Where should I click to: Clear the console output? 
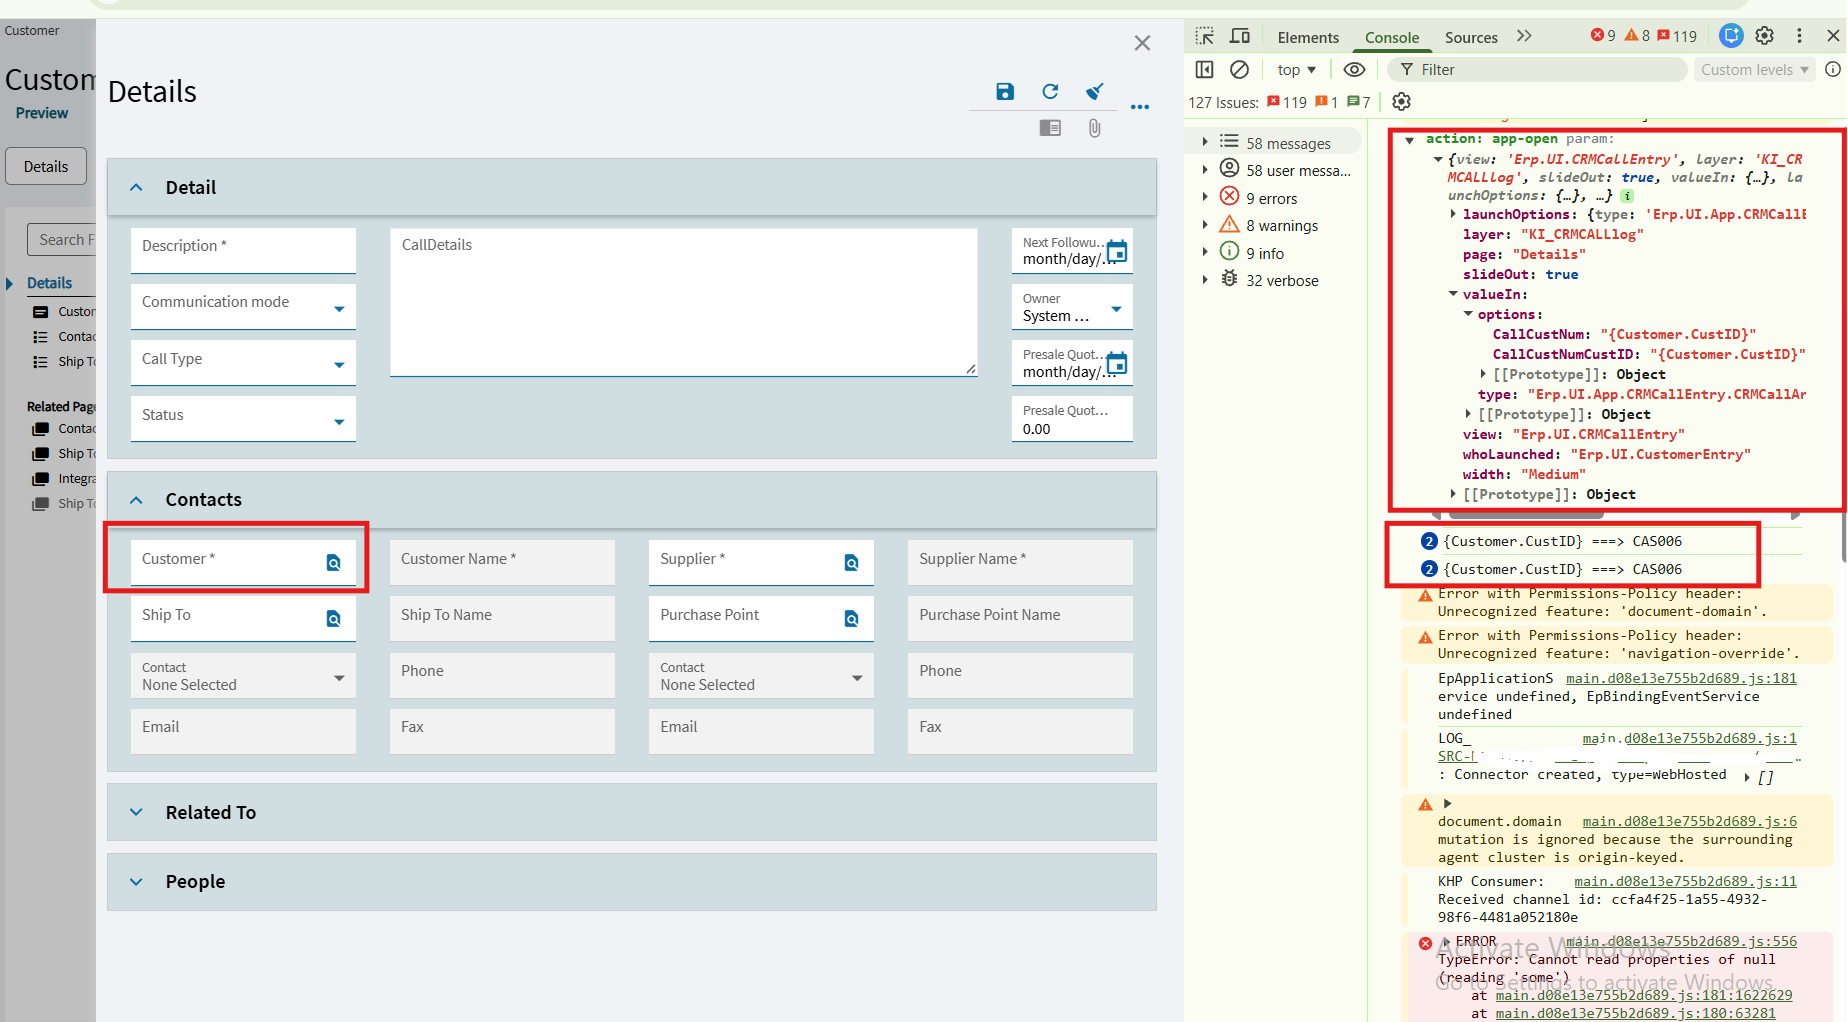tap(1239, 69)
